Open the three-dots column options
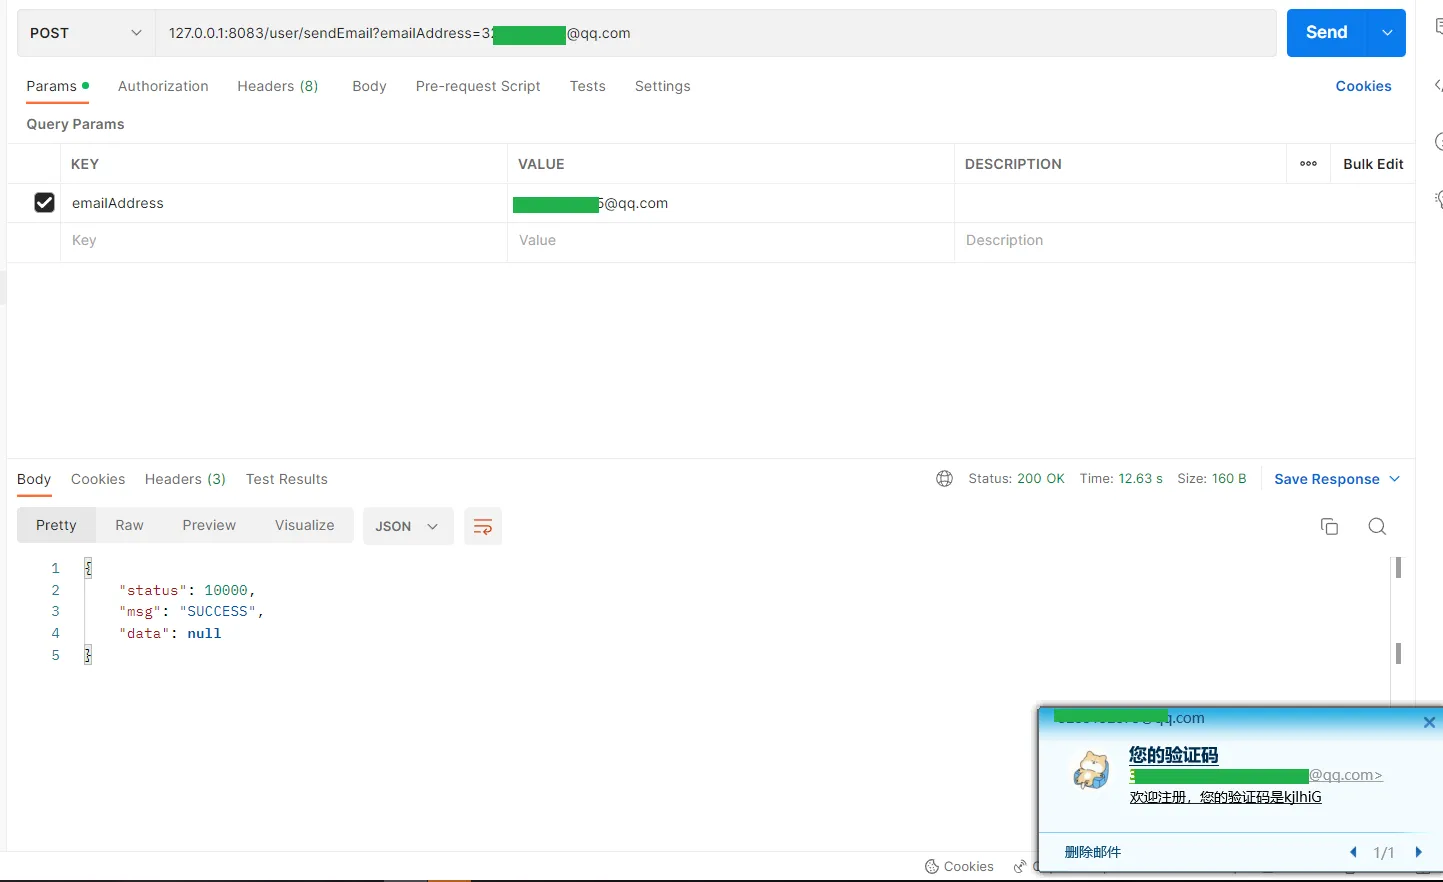Screen dimensions: 1443x882 tap(1308, 164)
